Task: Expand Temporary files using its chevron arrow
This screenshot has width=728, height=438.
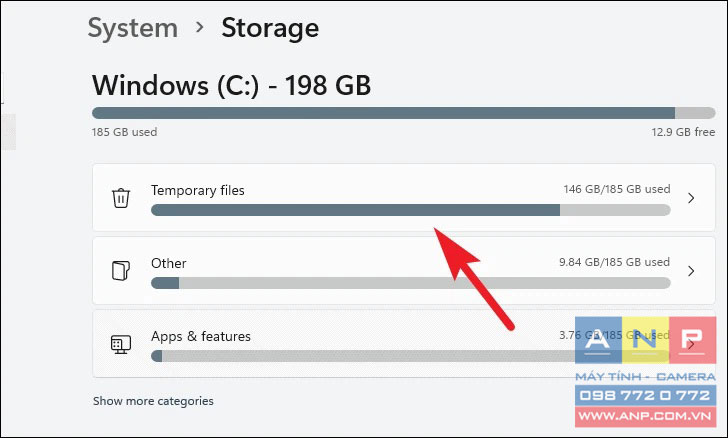Action: tap(691, 198)
